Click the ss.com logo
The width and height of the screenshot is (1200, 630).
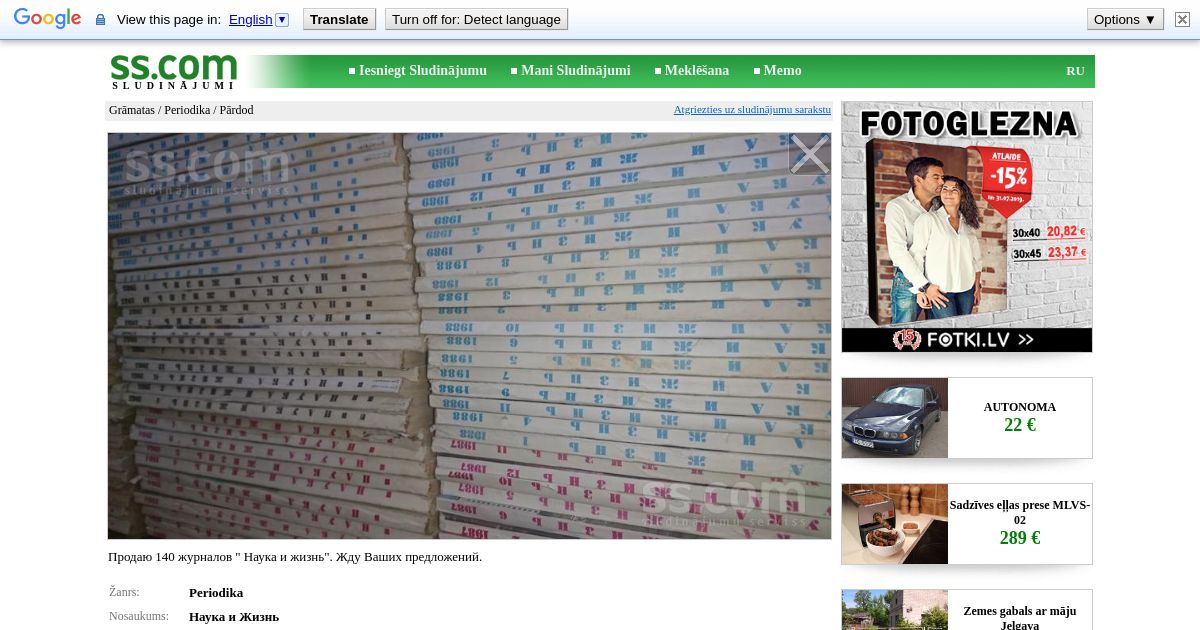coord(173,71)
